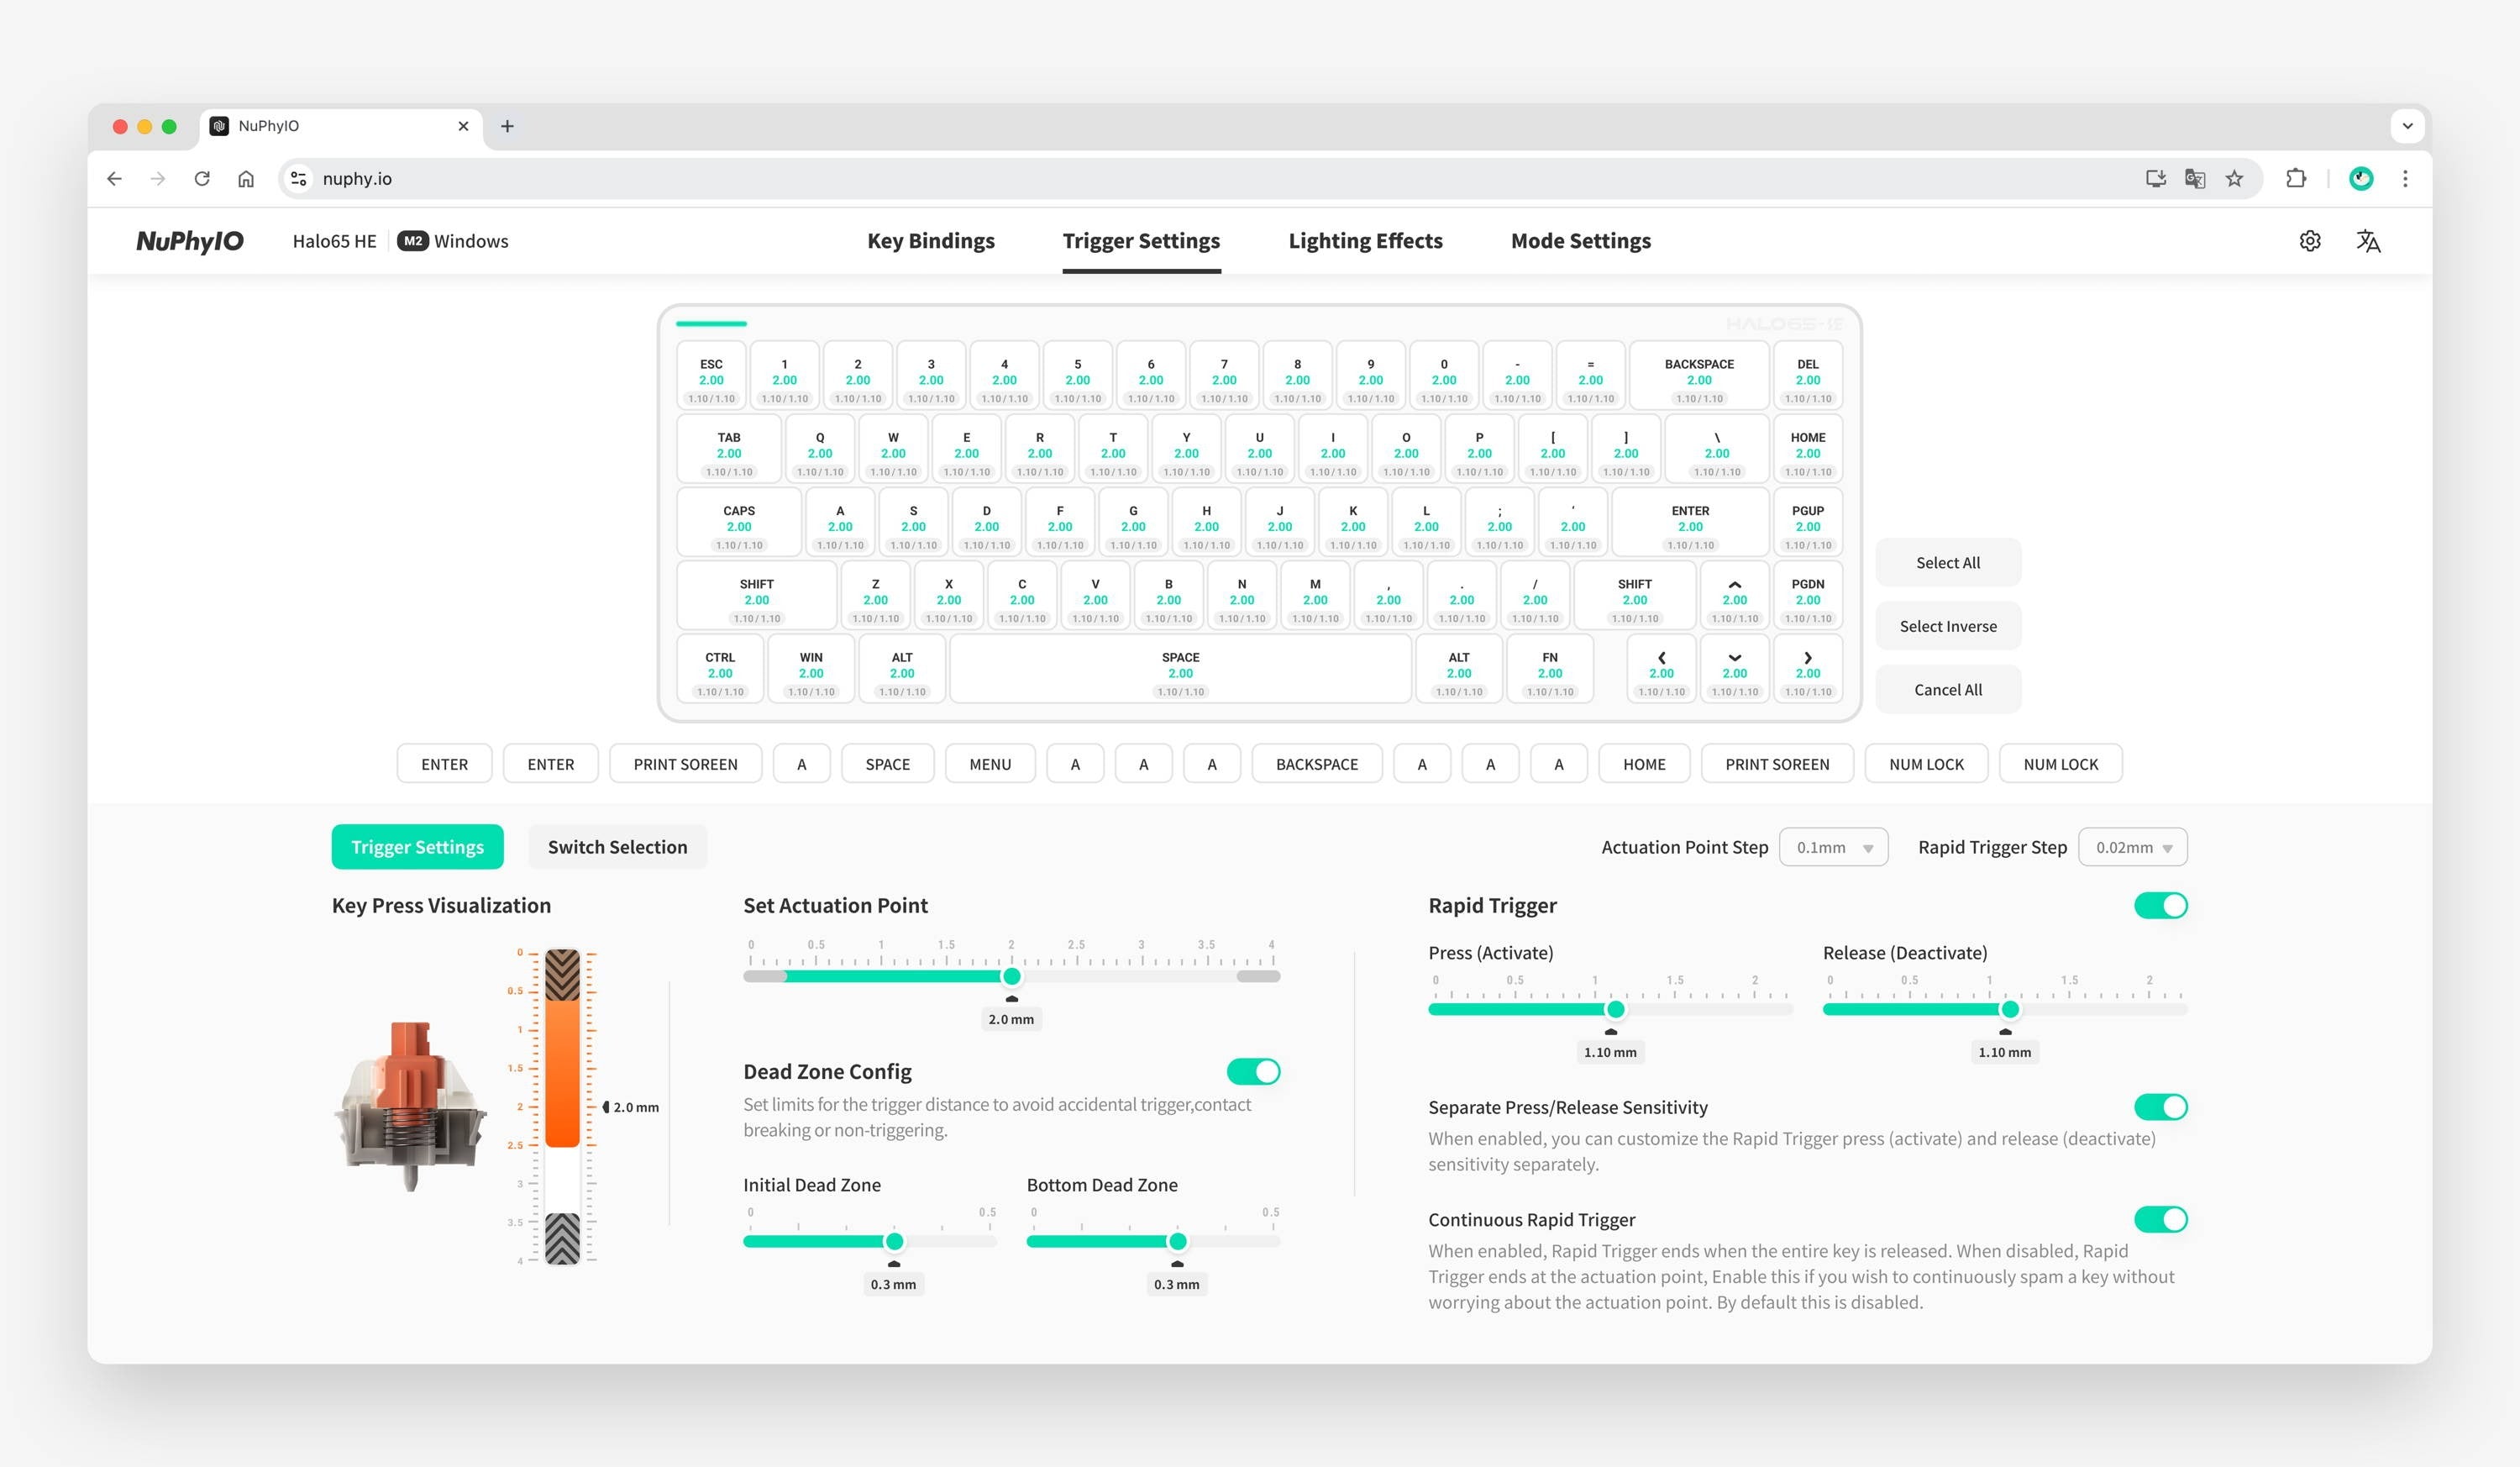2520x1467 pixels.
Task: Open the Rapid Trigger Step dropdown
Action: [x=2132, y=847]
